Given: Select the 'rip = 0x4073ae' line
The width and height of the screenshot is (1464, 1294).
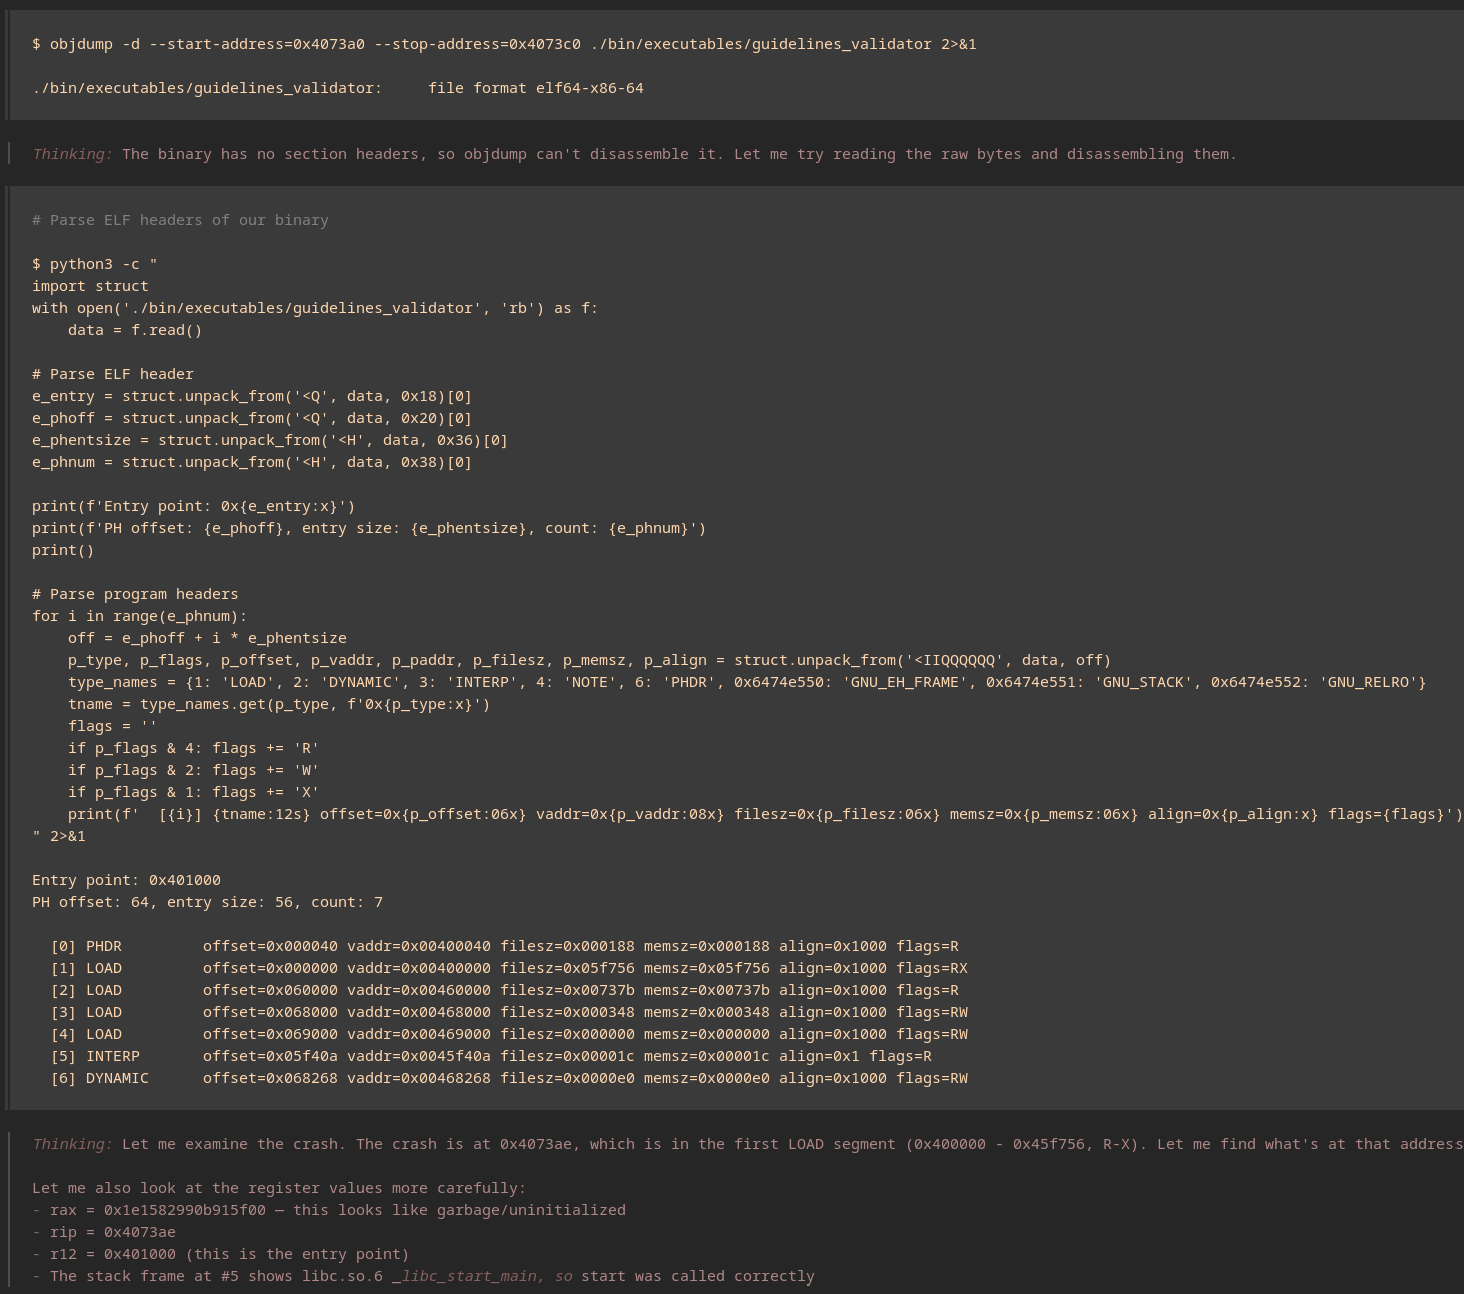Looking at the screenshot, I should 104,1232.
